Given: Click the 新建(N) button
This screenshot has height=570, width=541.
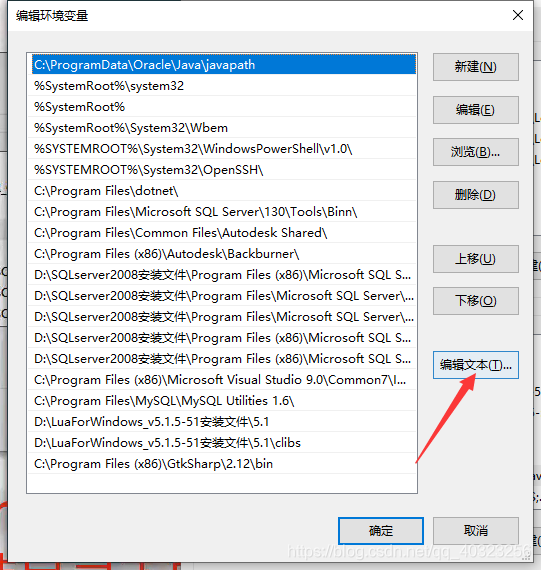Looking at the screenshot, I should point(476,67).
